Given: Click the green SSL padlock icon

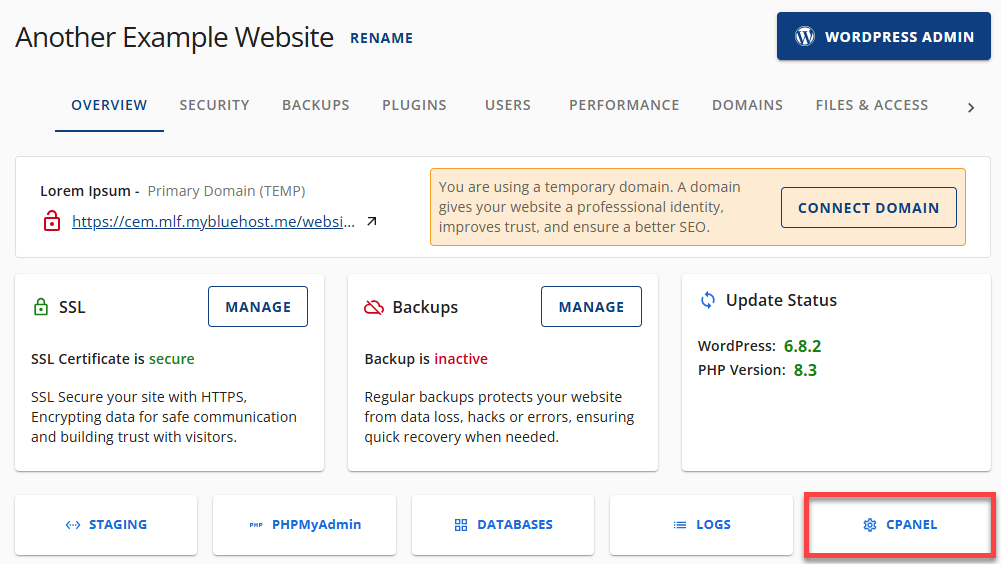Looking at the screenshot, I should pyautogui.click(x=41, y=307).
